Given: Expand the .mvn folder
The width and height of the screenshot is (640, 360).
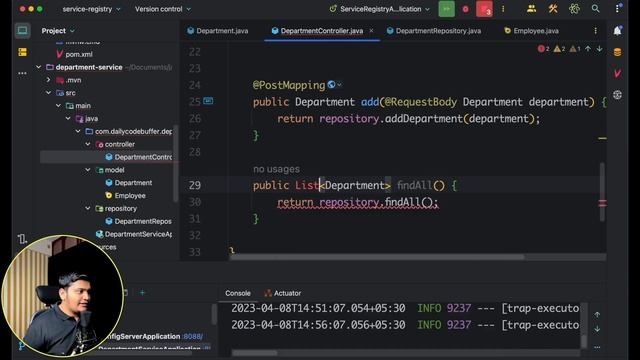Looking at the screenshot, I should (x=49, y=80).
